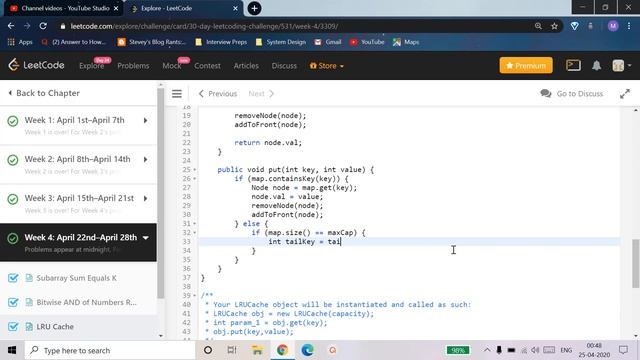Open File Explorer from taskbar
Image resolution: width=640 pixels, height=360 pixels.
[257, 350]
